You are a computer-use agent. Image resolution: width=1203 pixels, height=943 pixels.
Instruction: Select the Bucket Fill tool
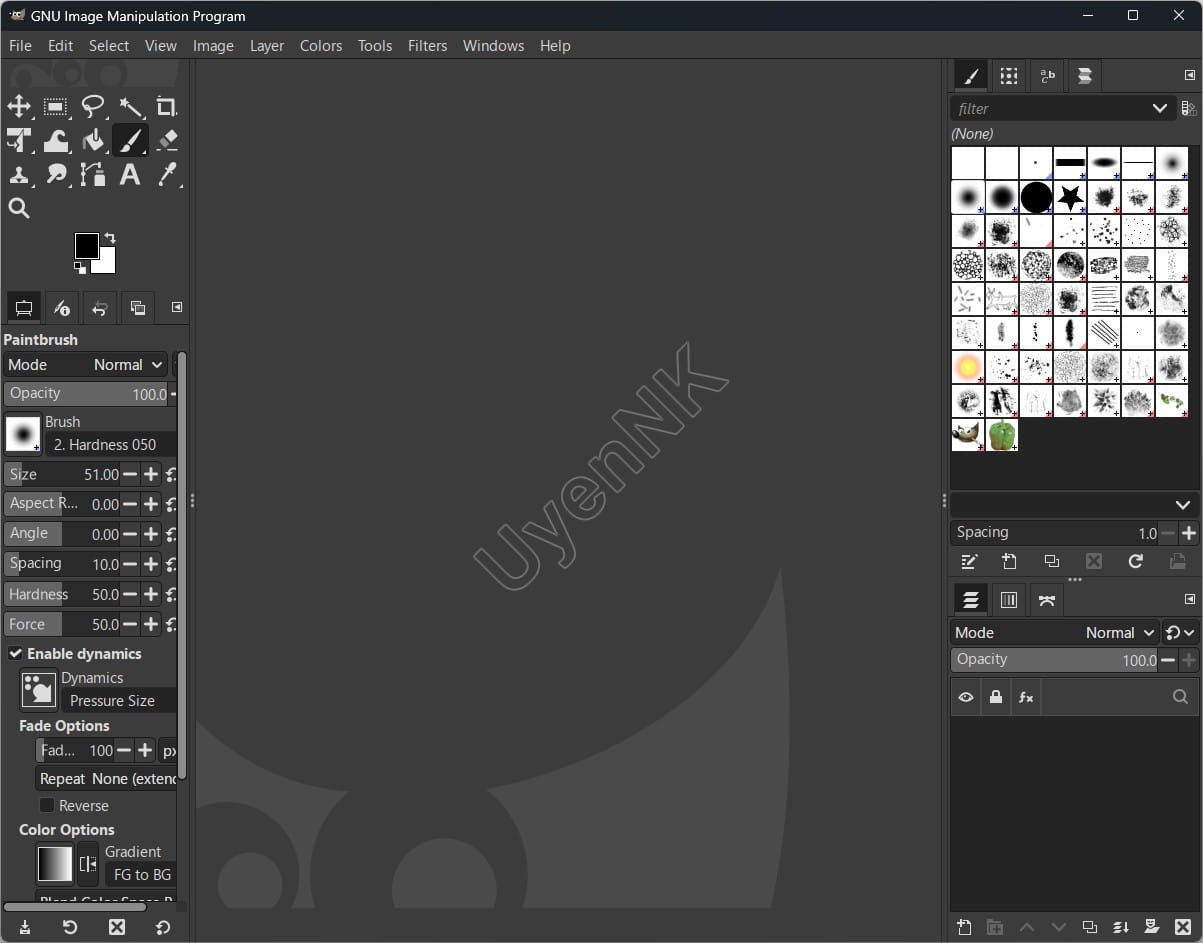(93, 141)
